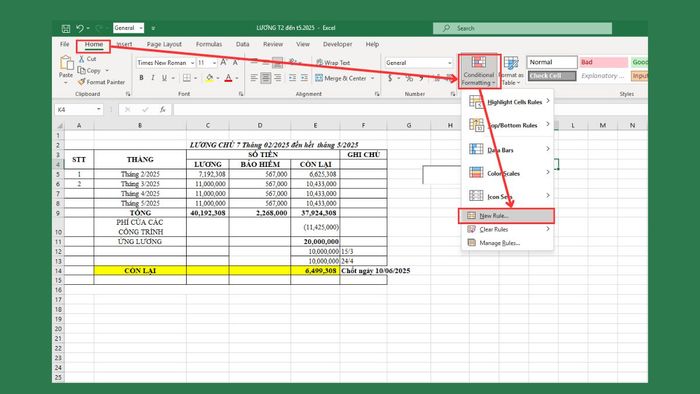The image size is (700, 394).
Task: Open Data Bars submenu
Action: pos(508,150)
